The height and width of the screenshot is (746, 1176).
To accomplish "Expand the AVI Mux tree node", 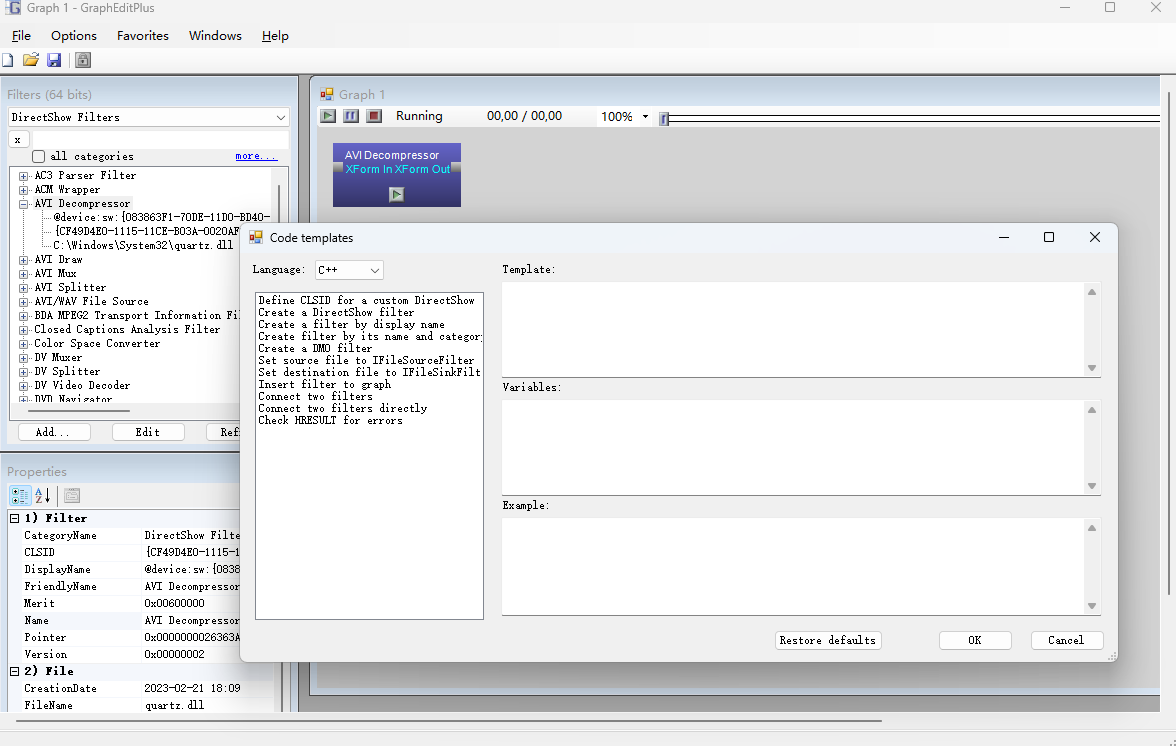I will (23, 274).
